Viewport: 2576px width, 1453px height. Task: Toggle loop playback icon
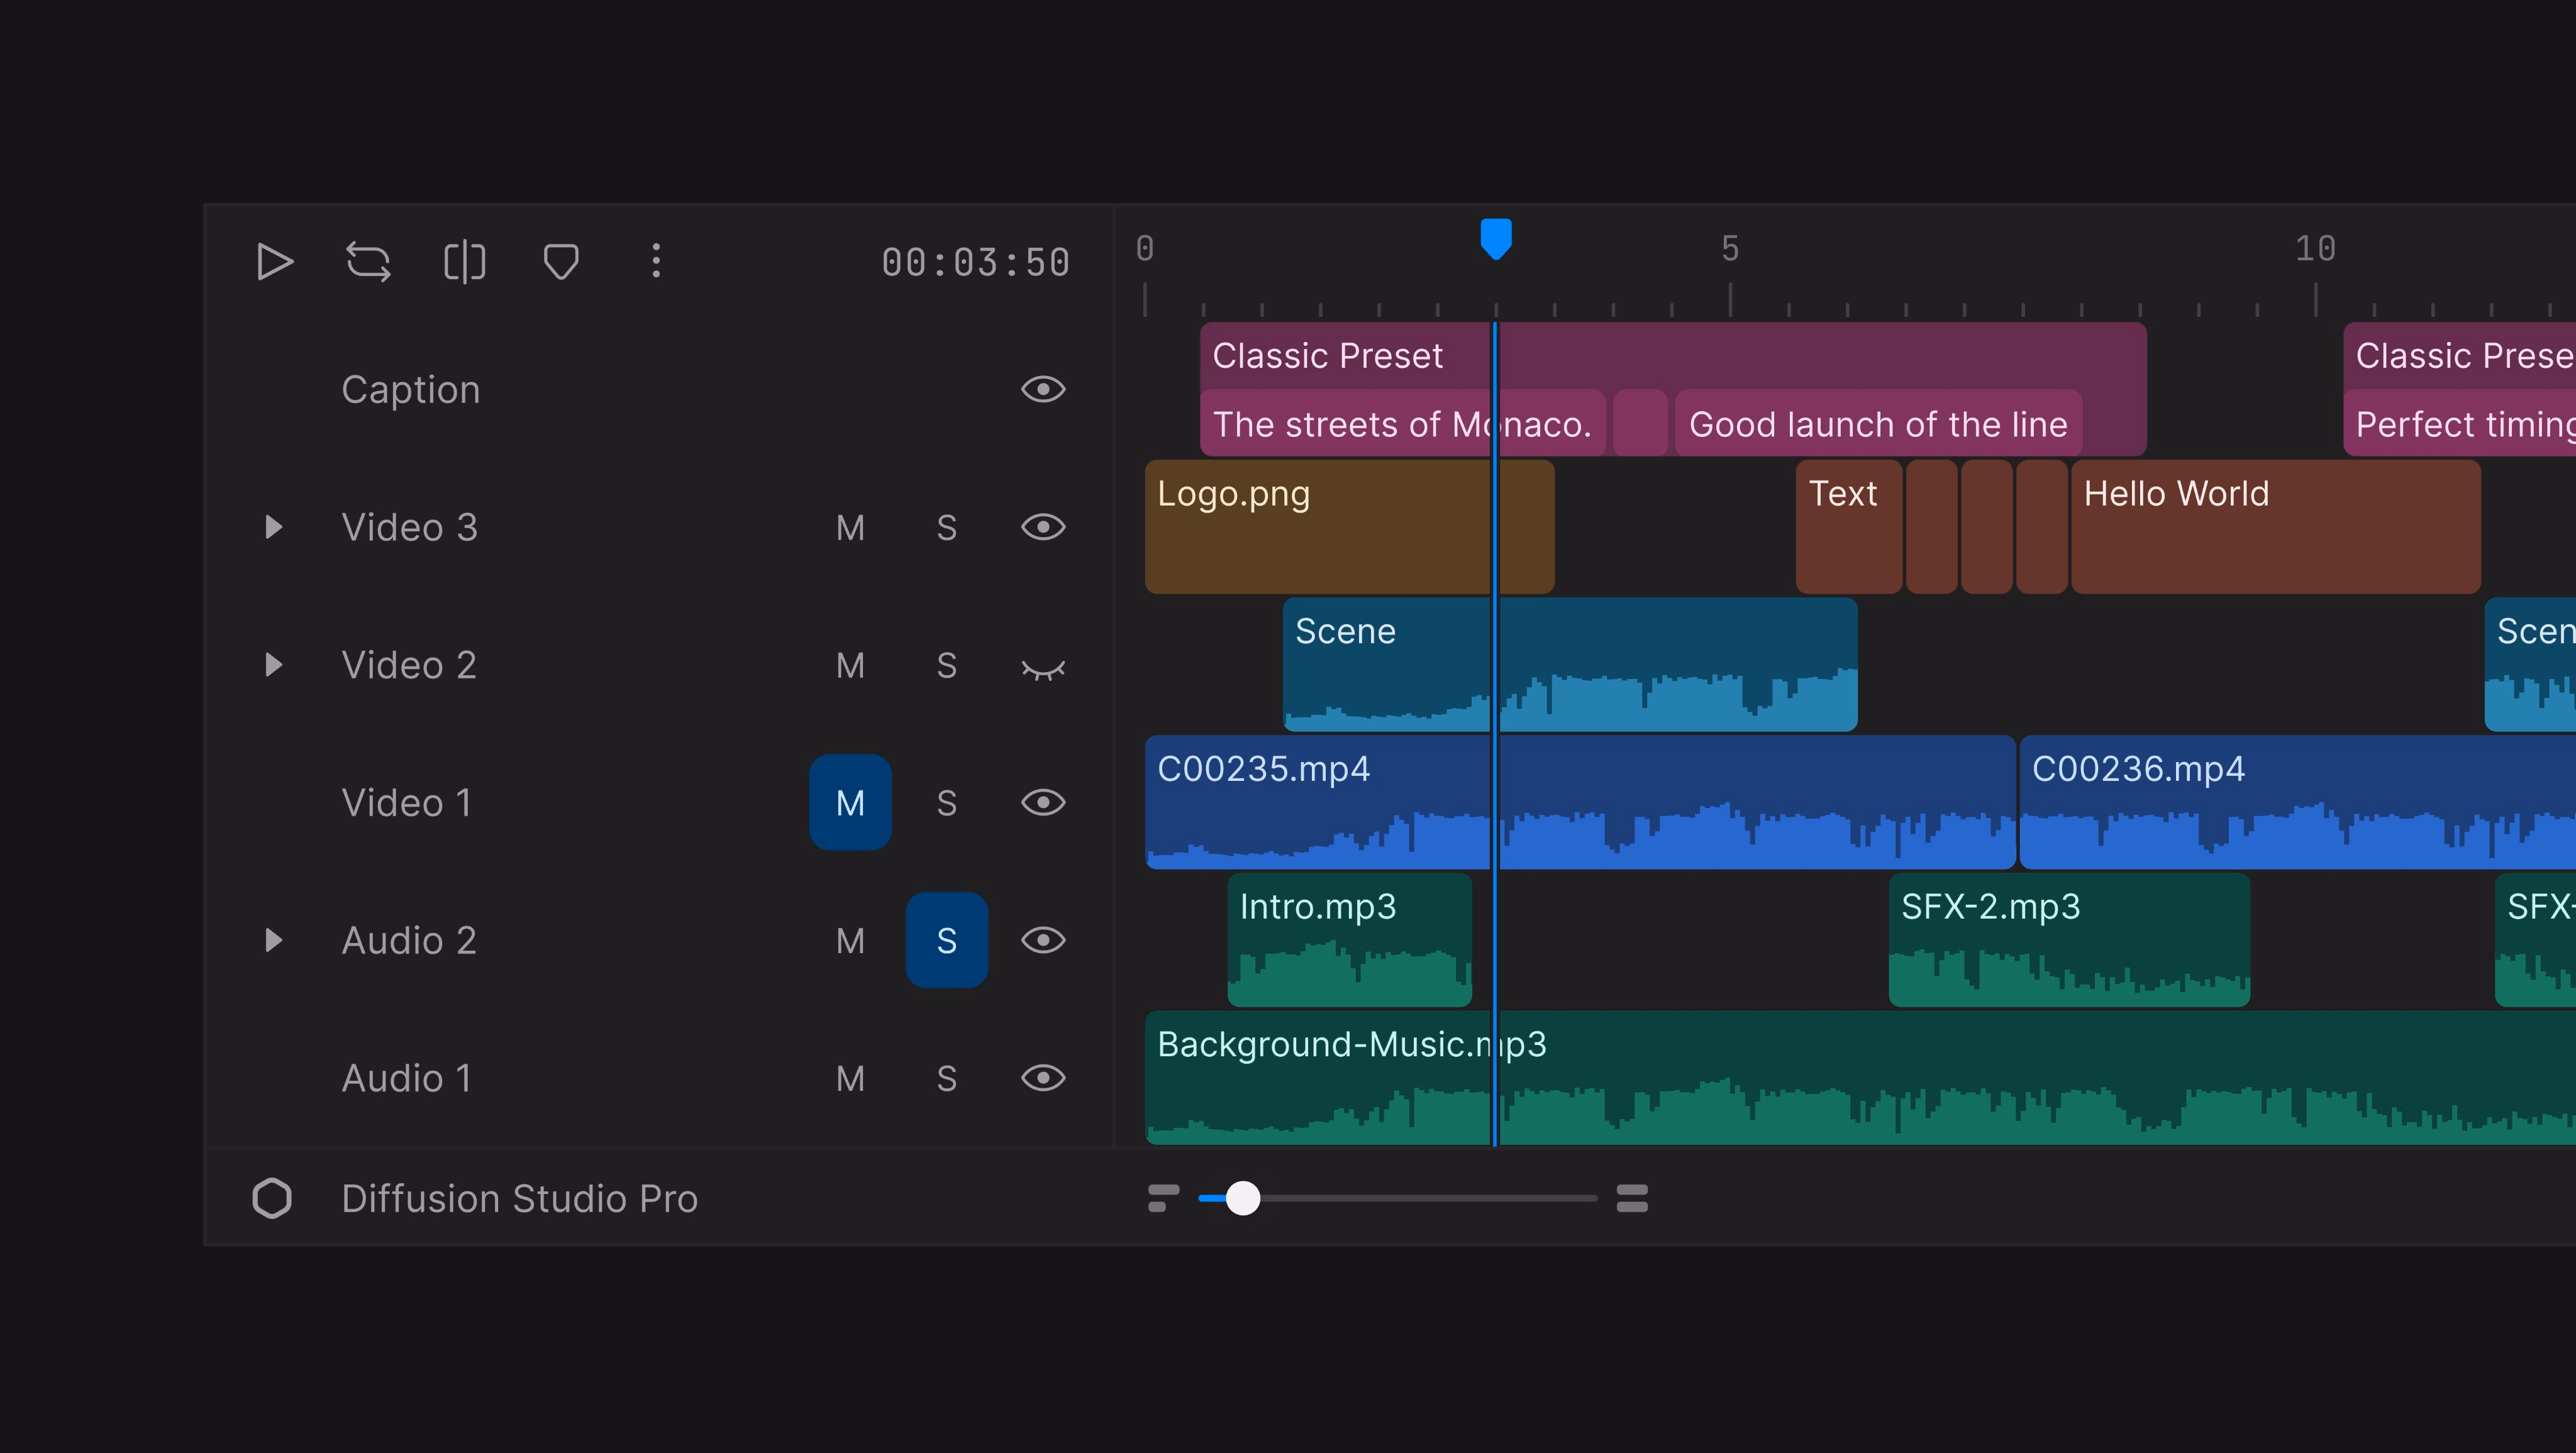point(368,262)
